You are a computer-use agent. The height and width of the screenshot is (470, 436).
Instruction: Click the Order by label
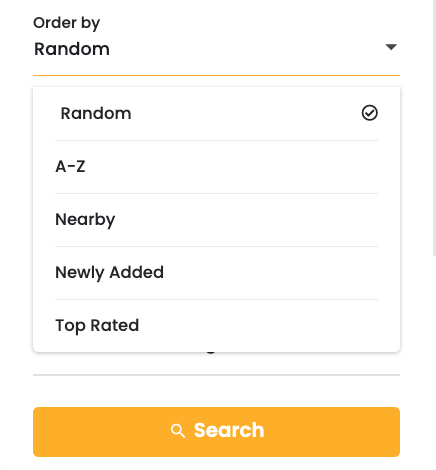(67, 23)
